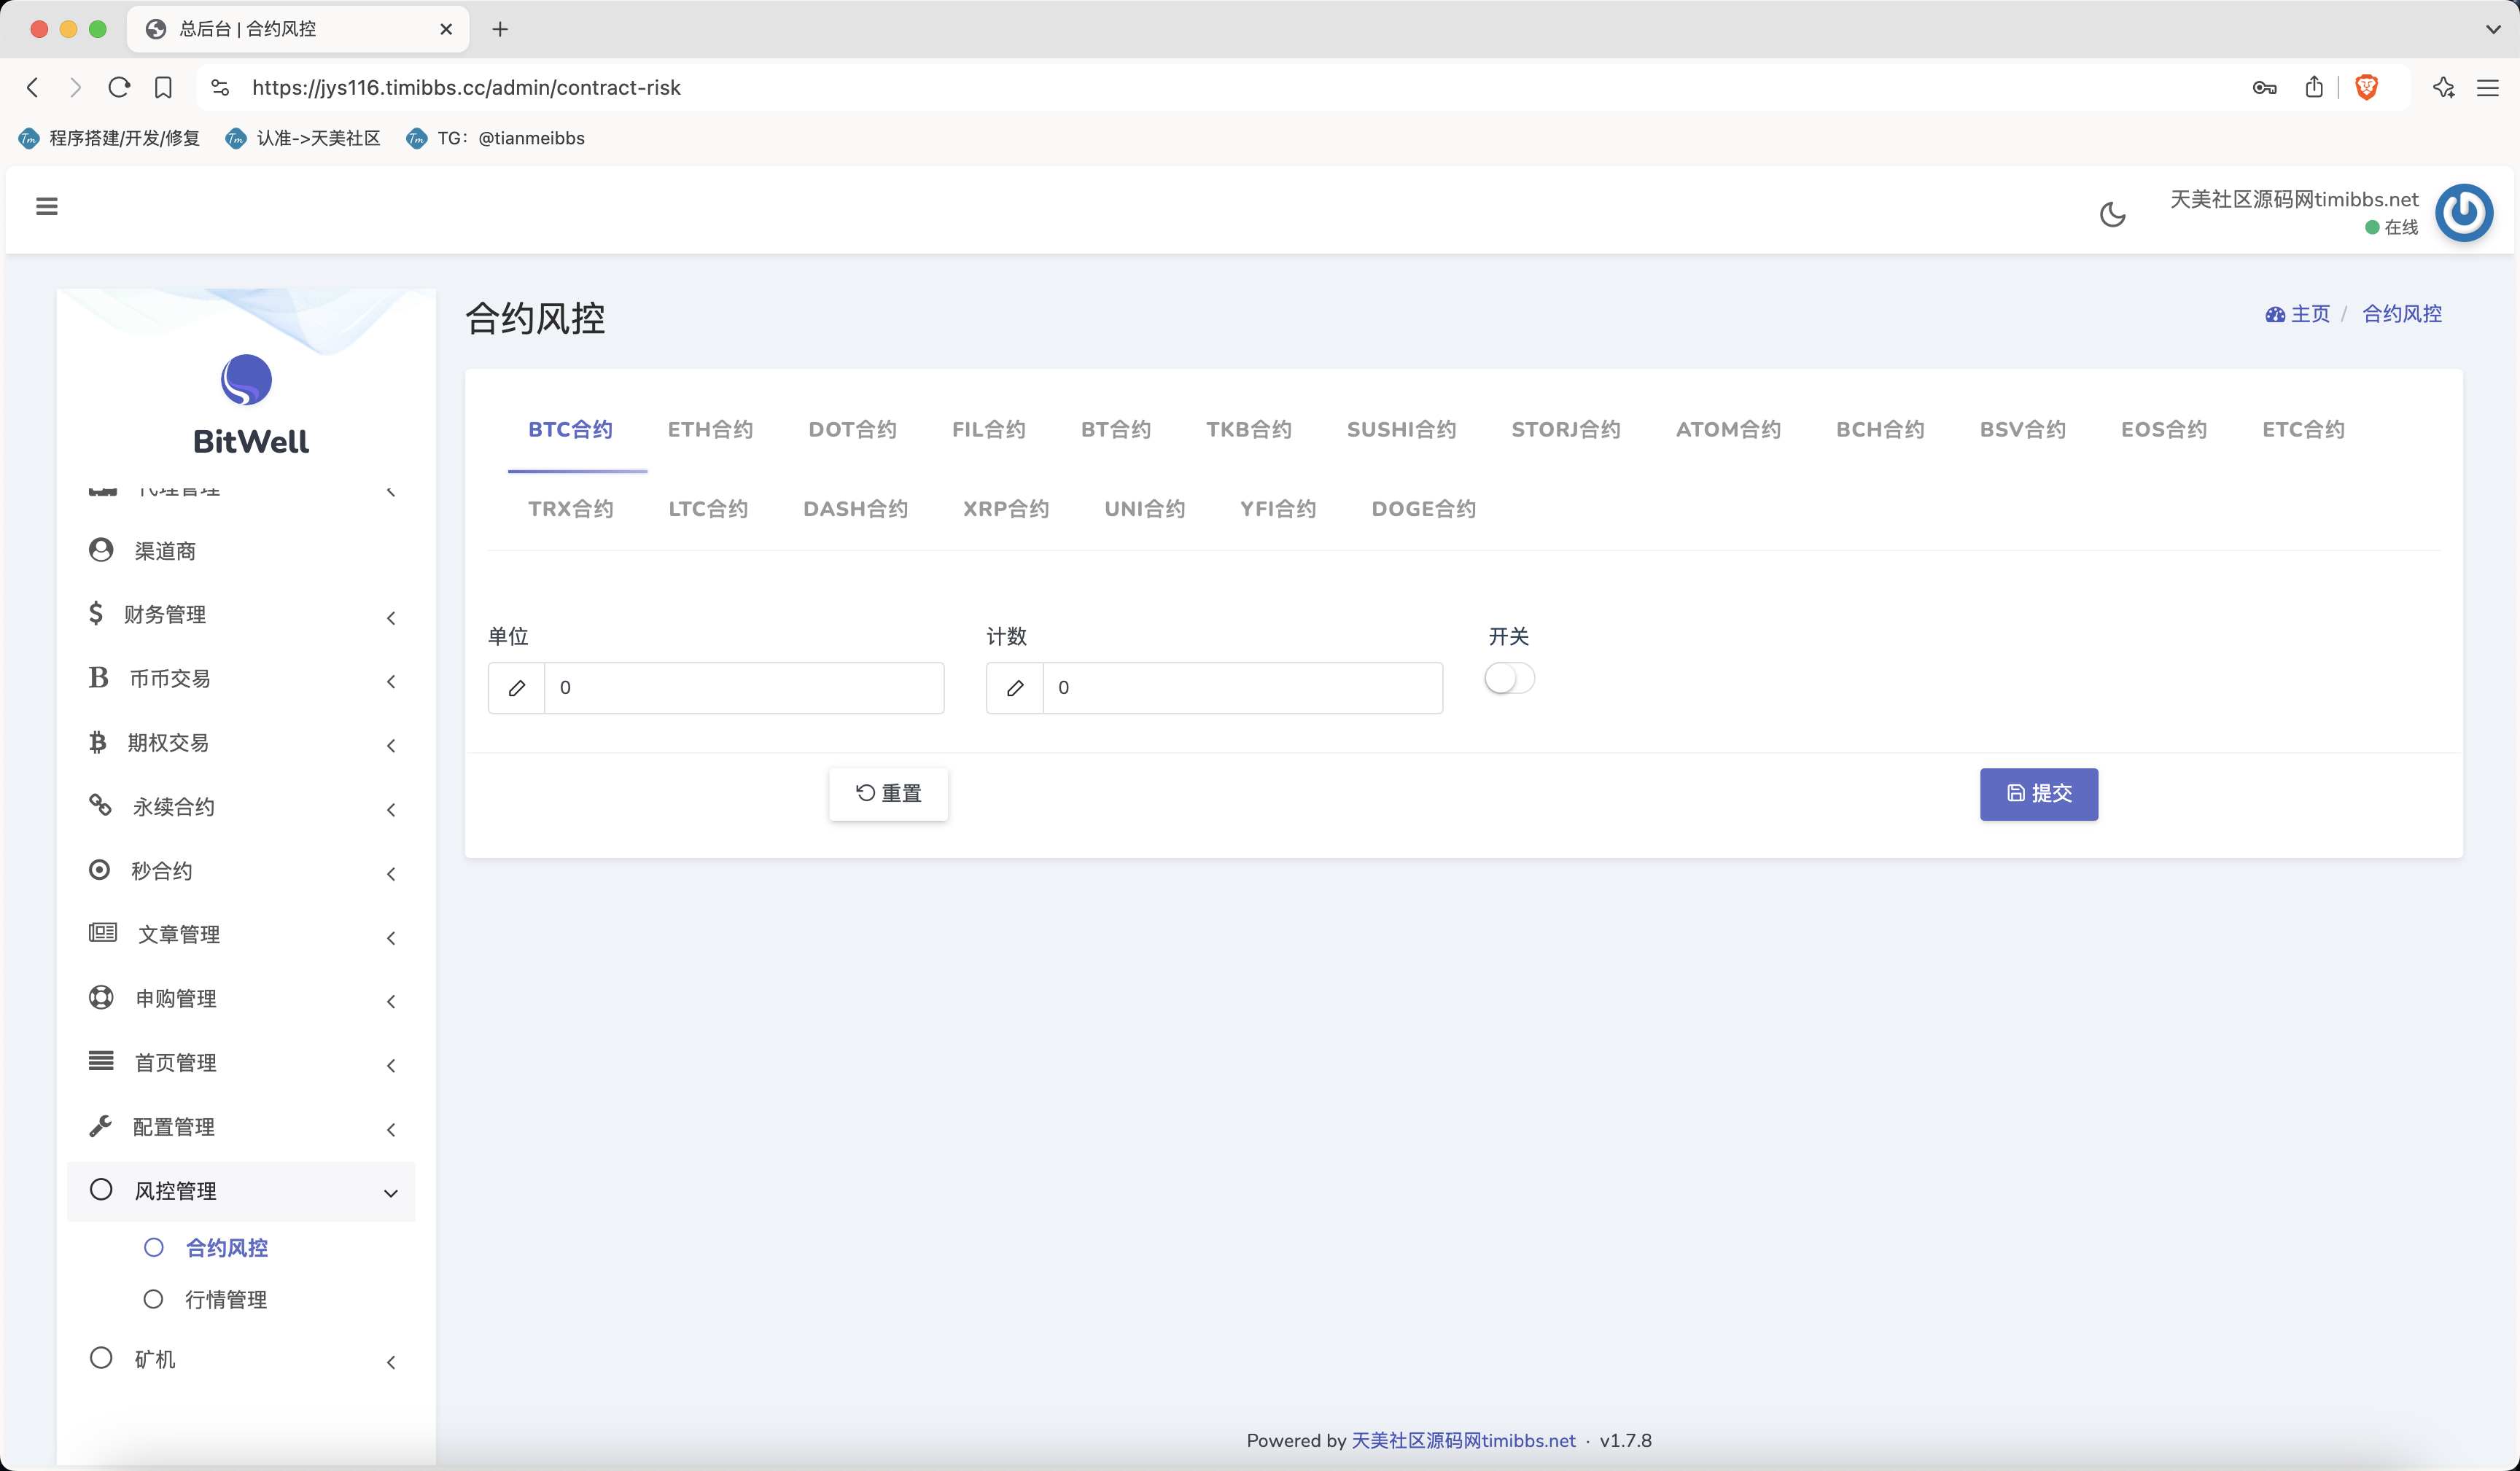Viewport: 2520px width, 1471px height.
Task: Select the BTC合约 tab
Action: [570, 429]
